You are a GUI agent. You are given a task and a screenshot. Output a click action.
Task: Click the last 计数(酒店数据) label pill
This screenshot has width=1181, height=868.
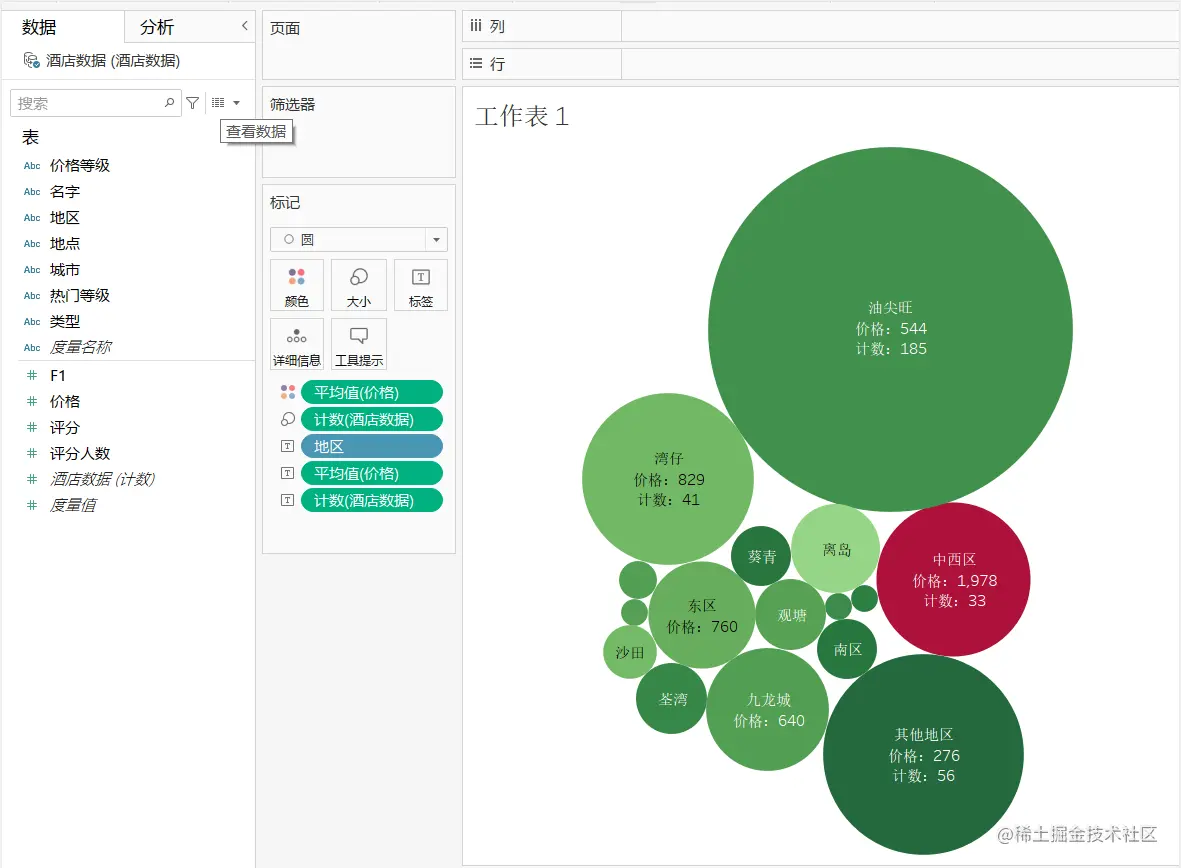(x=371, y=500)
